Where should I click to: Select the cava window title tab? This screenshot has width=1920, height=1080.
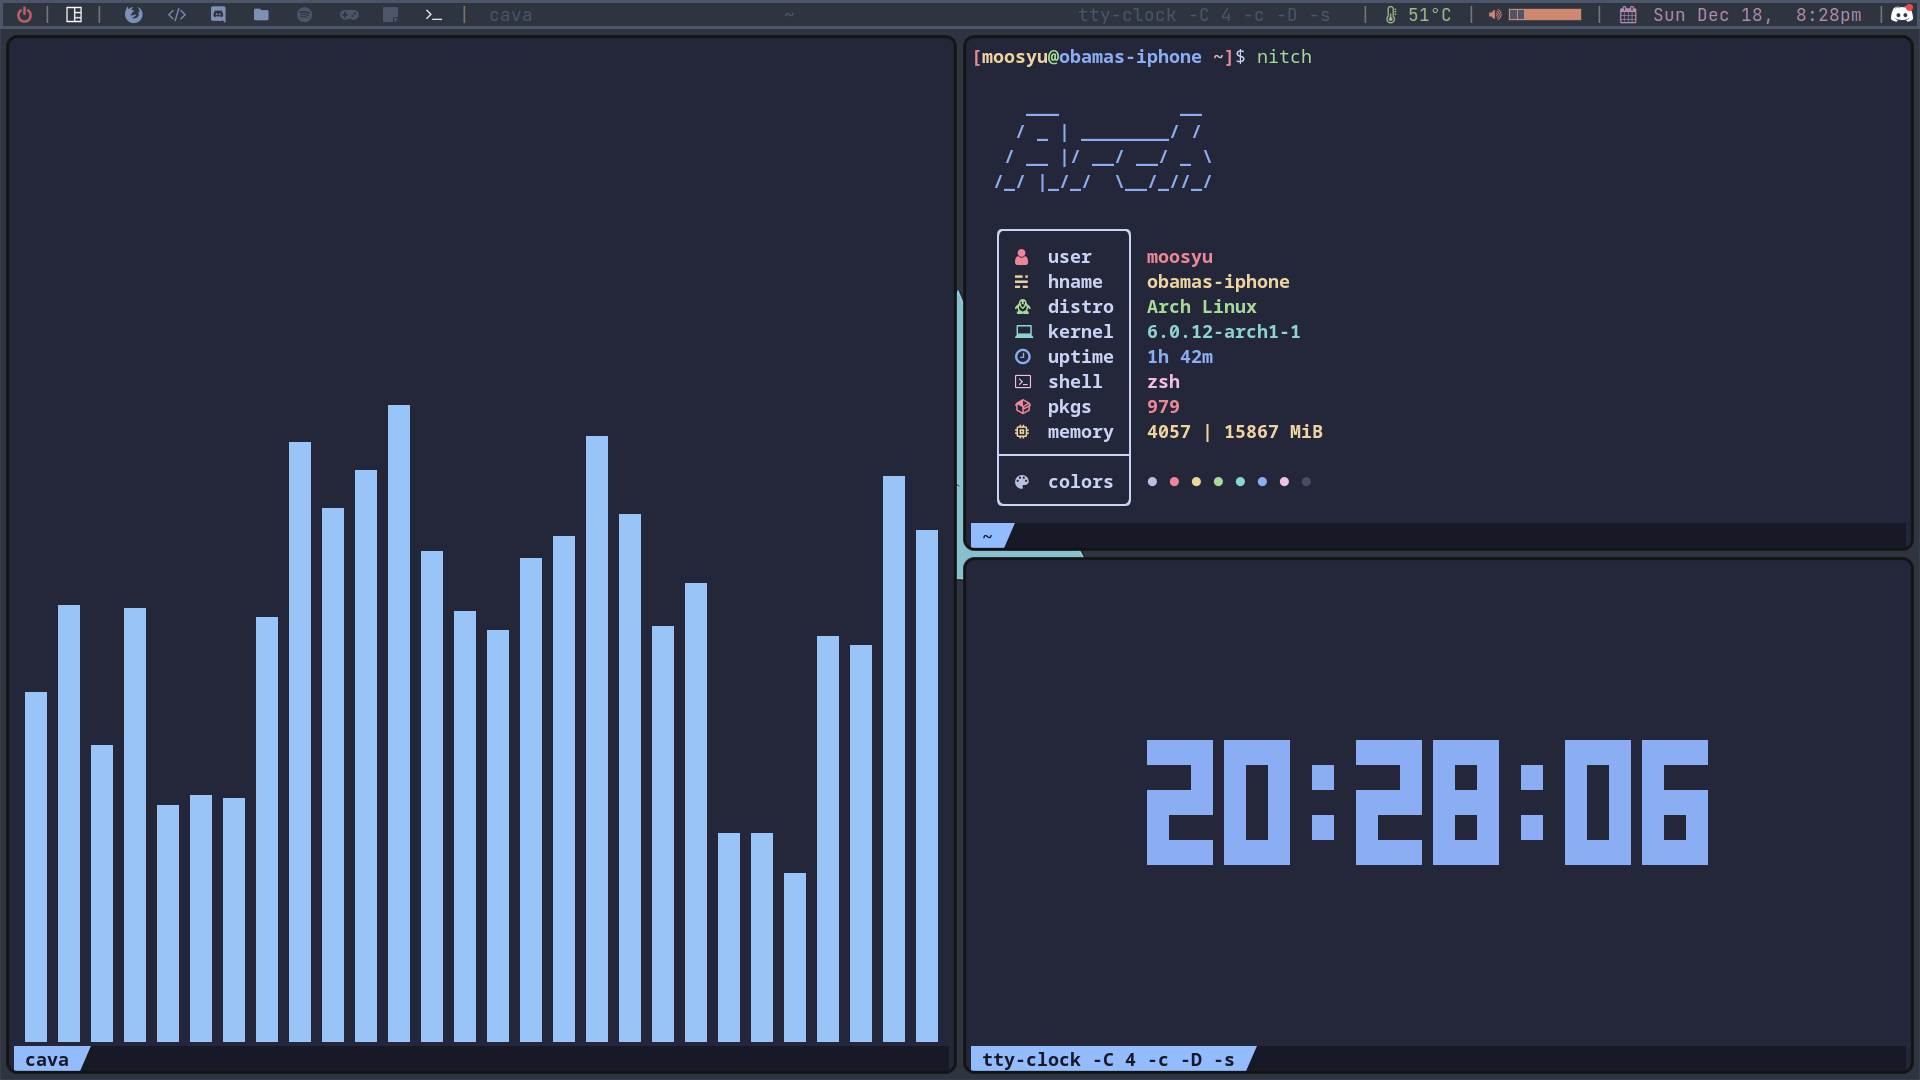tap(47, 1059)
